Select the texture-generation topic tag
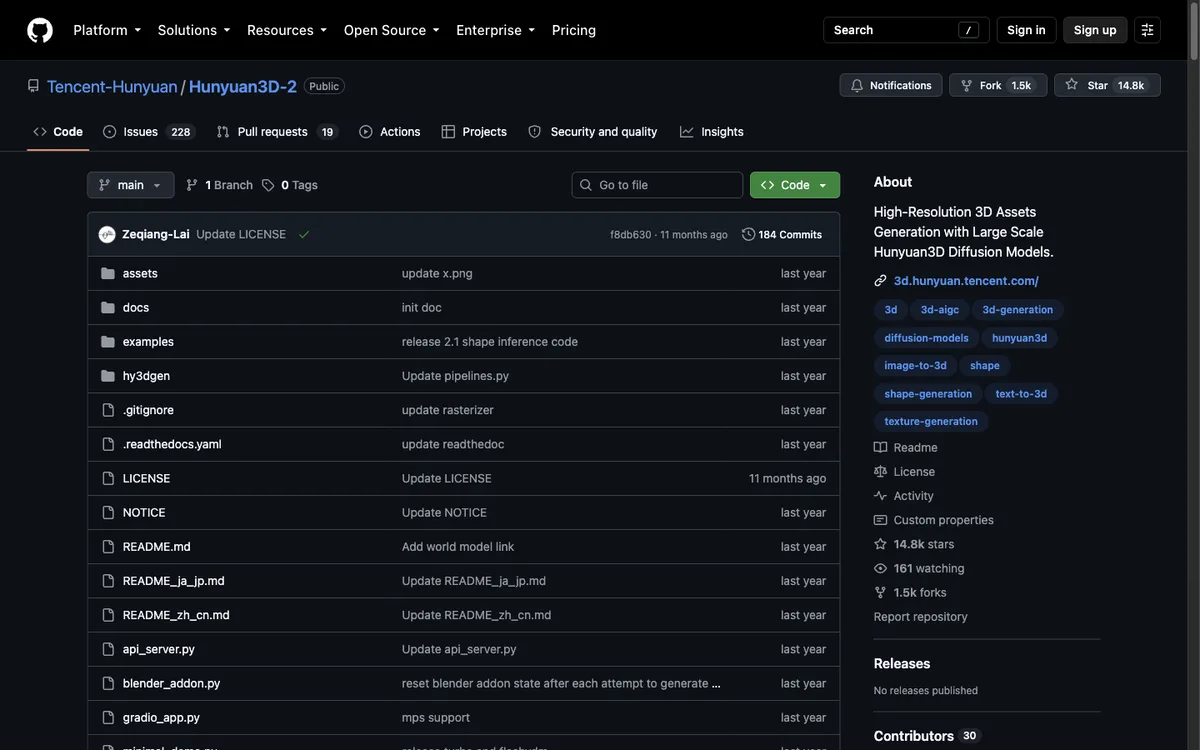 click(x=931, y=422)
